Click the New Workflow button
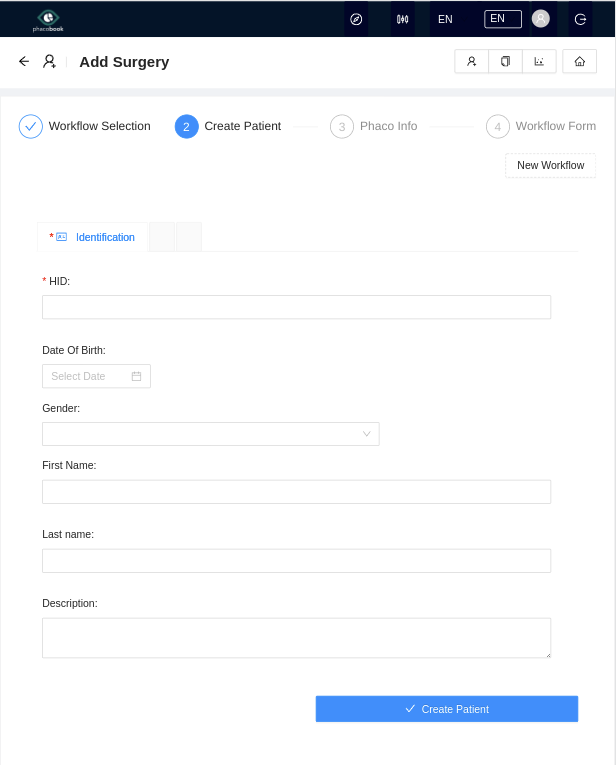This screenshot has height=765, width=616. pyautogui.click(x=550, y=165)
